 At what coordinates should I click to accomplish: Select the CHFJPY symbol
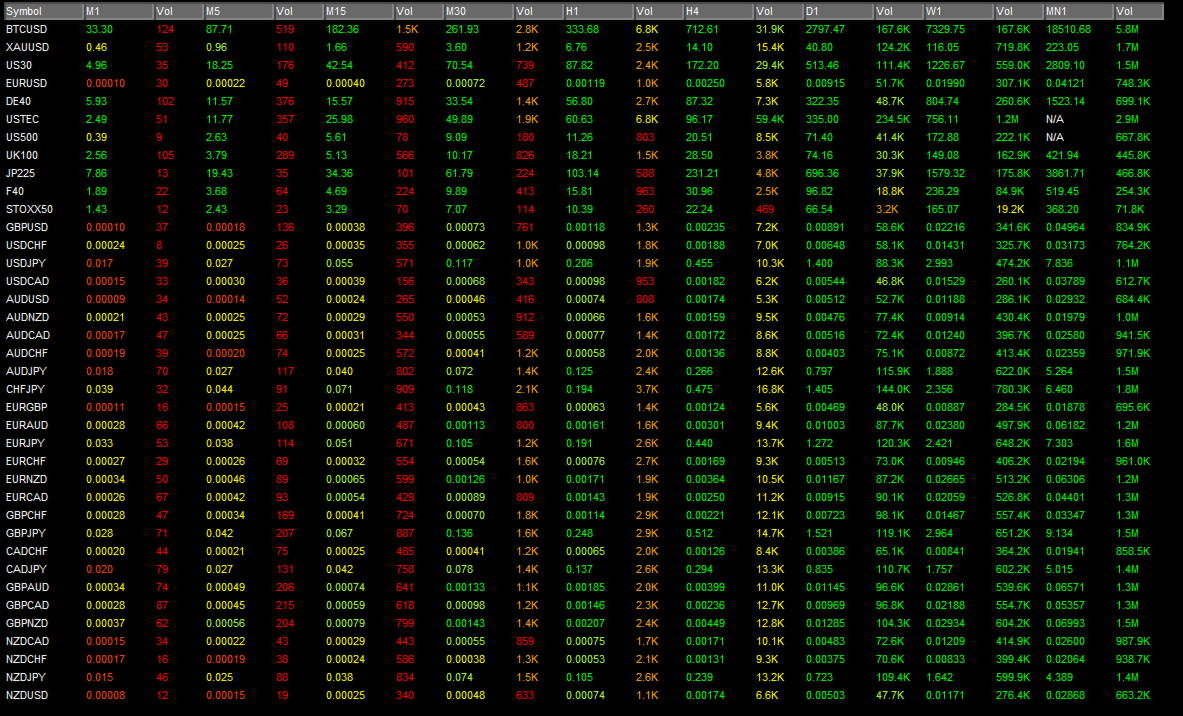point(25,389)
